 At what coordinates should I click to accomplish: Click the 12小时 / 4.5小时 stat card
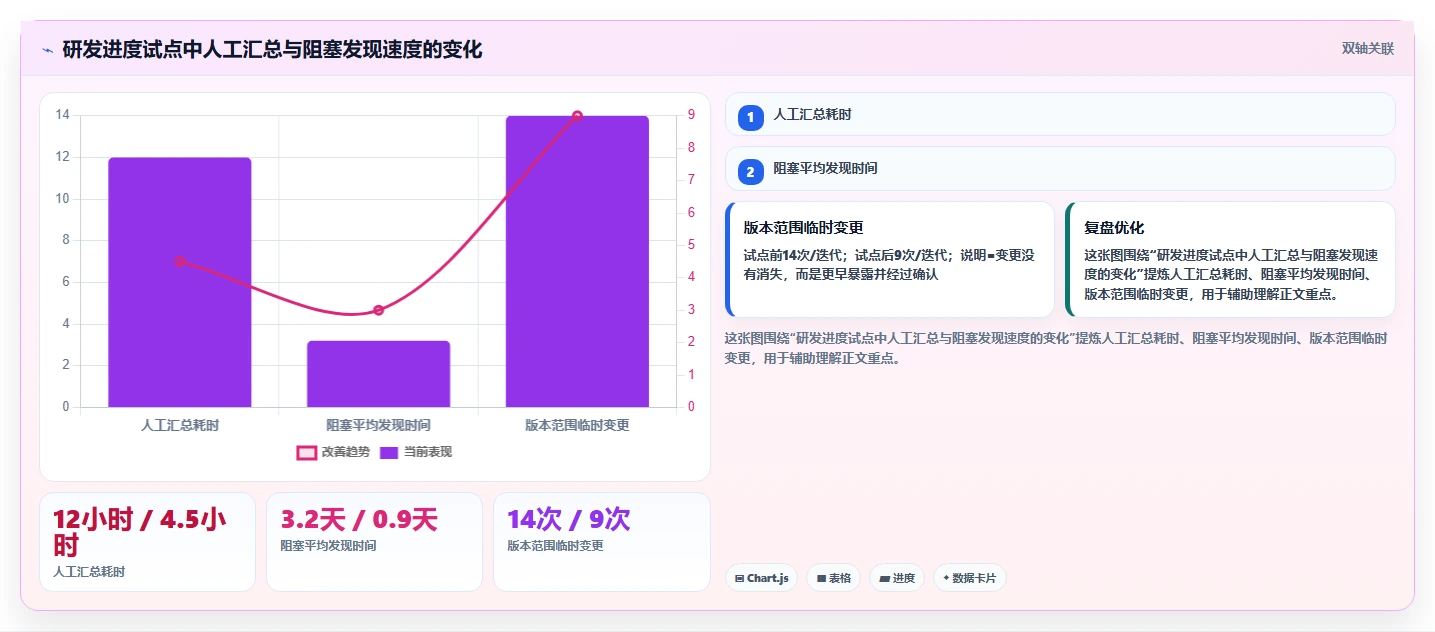(x=147, y=542)
